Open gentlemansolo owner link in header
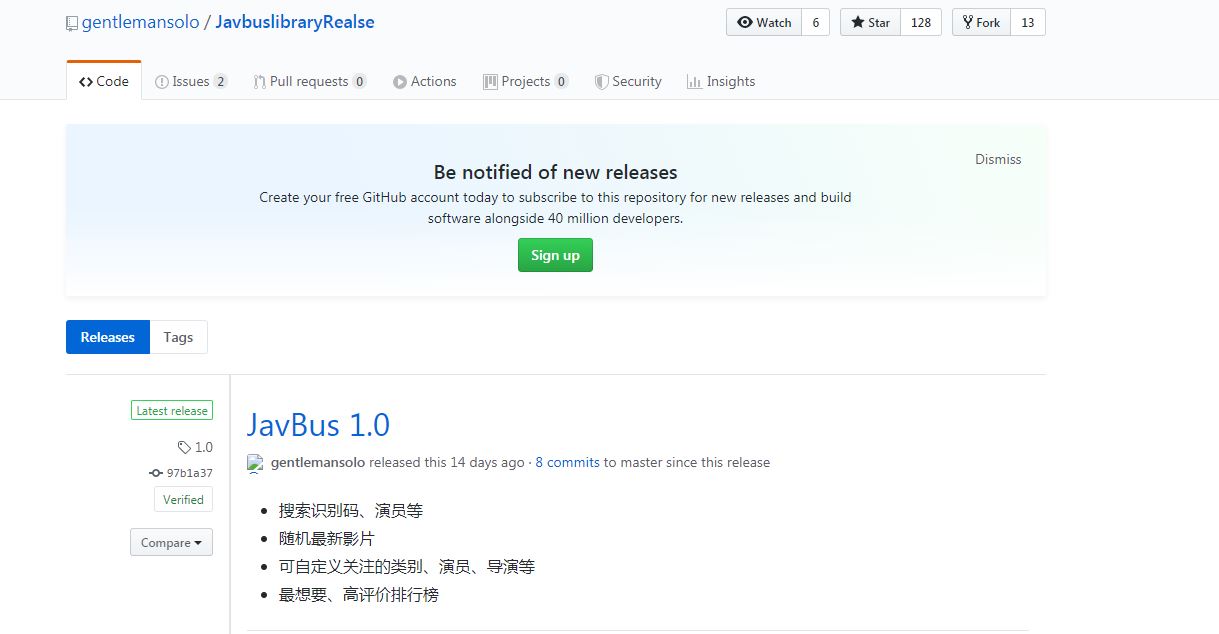 click(x=140, y=22)
